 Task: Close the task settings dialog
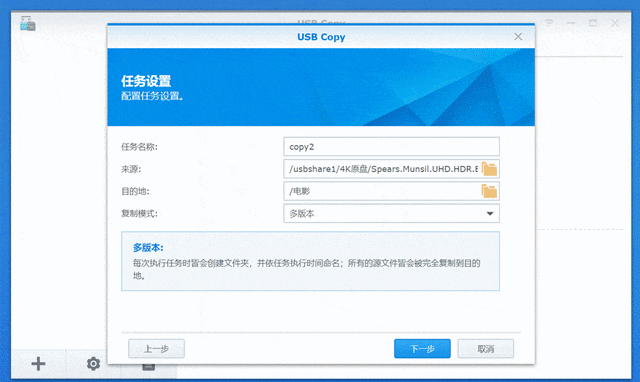pos(518,36)
